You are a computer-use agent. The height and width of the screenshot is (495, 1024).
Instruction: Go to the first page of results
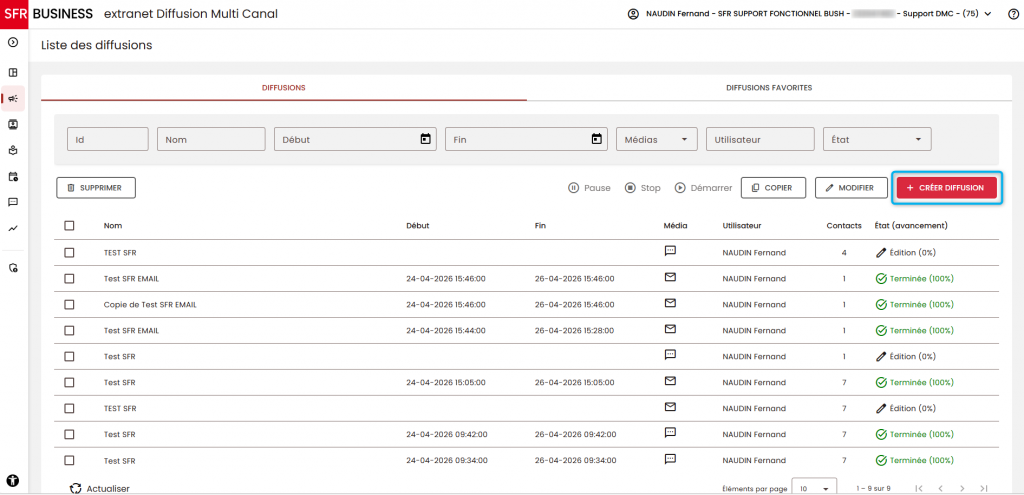[919, 488]
